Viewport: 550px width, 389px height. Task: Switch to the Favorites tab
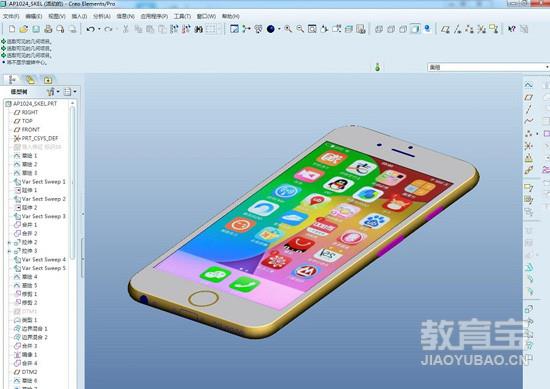coord(48,80)
